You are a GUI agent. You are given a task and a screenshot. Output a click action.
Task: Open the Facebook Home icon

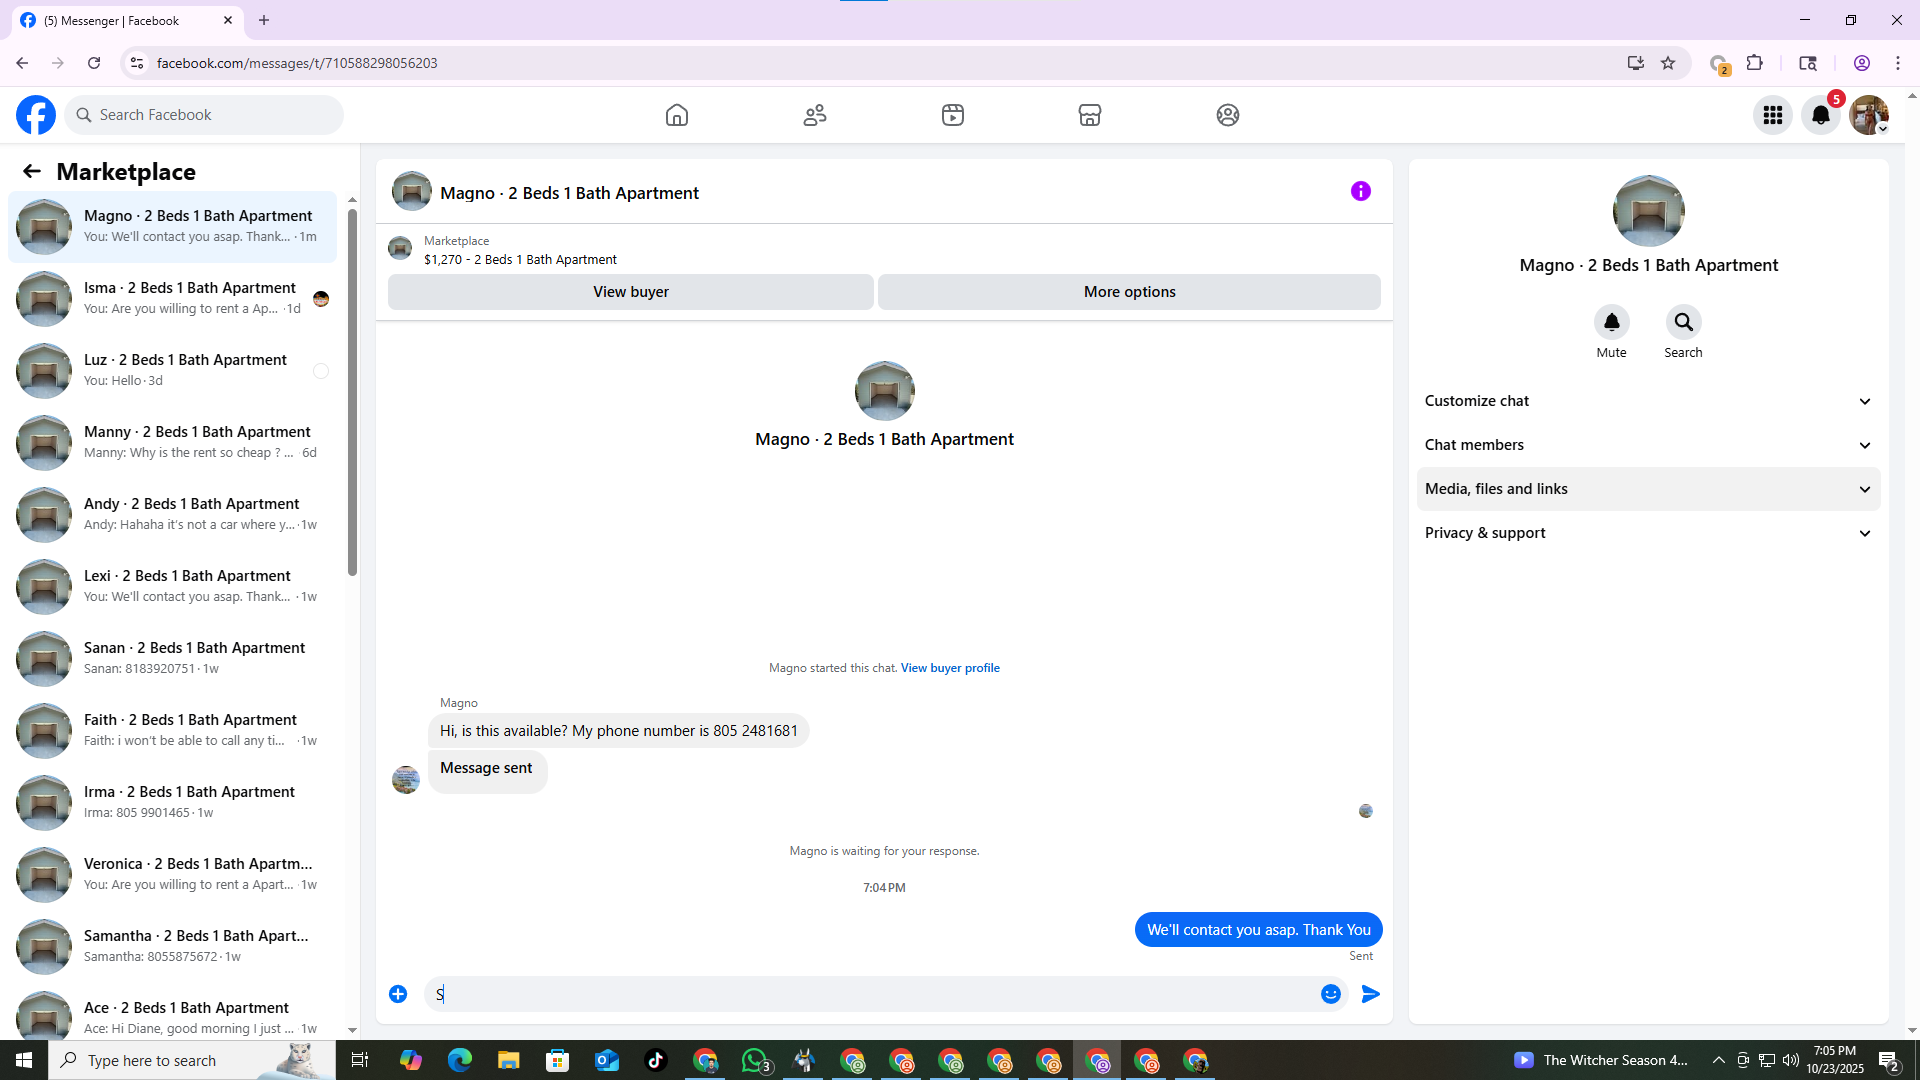click(x=677, y=115)
